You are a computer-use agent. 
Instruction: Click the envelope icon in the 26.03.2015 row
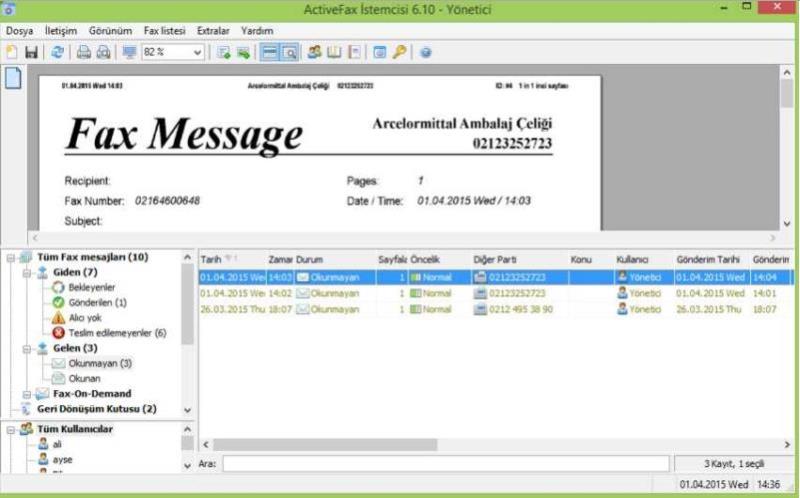pos(303,309)
